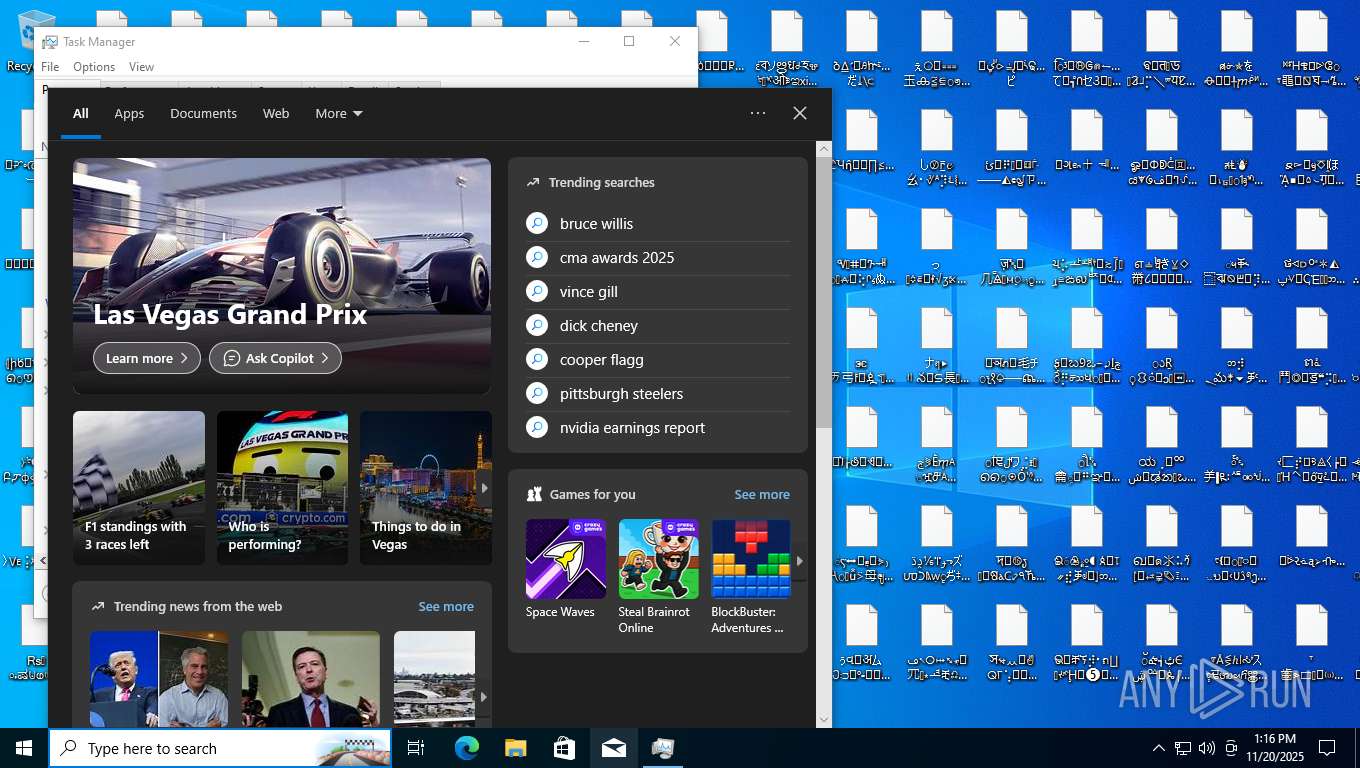Open the Options menu in Task Manager
1360x768 pixels.
(x=94, y=67)
